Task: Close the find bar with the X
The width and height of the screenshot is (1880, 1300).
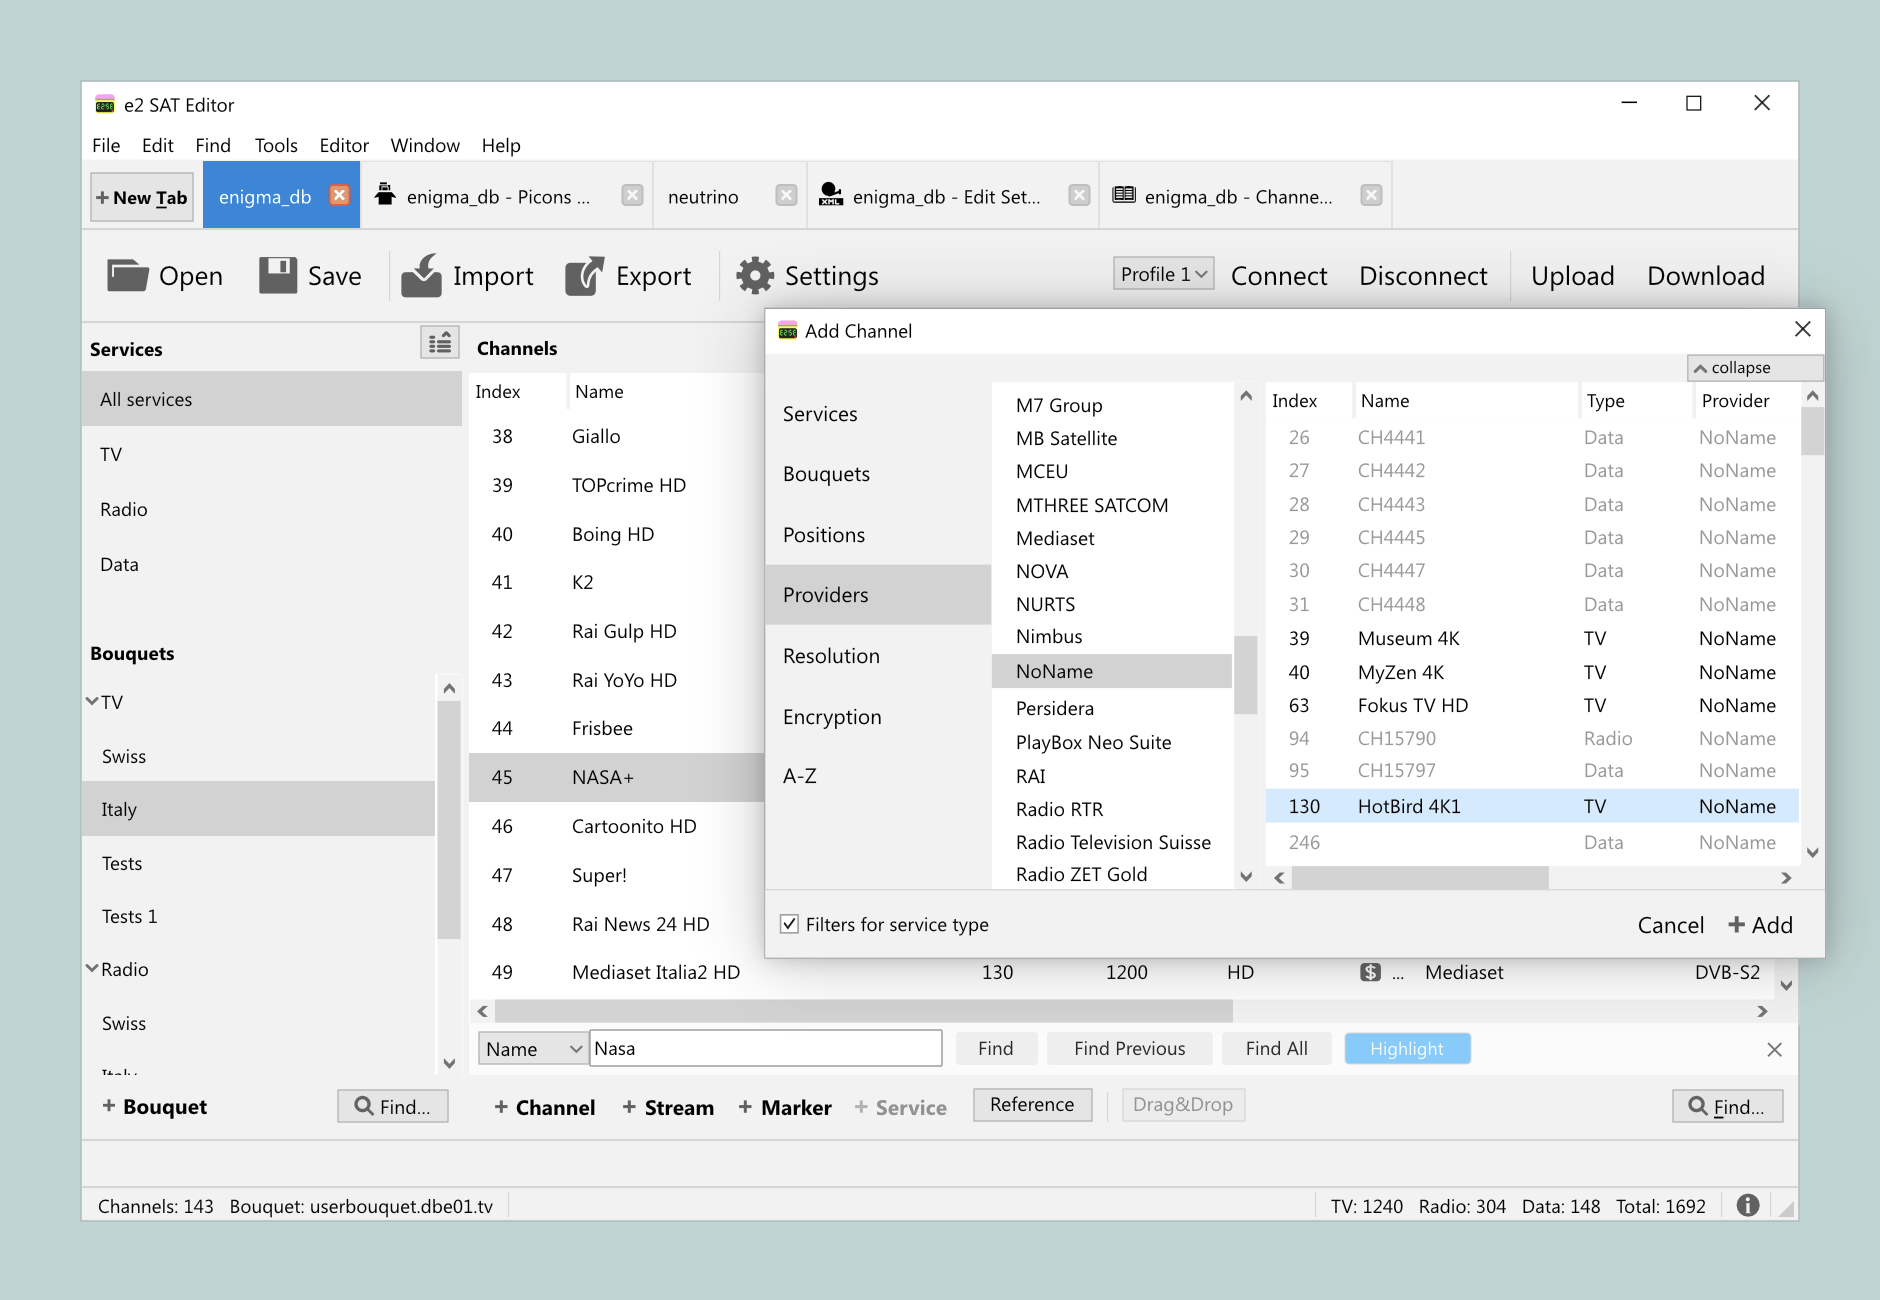Action: point(1774,1049)
